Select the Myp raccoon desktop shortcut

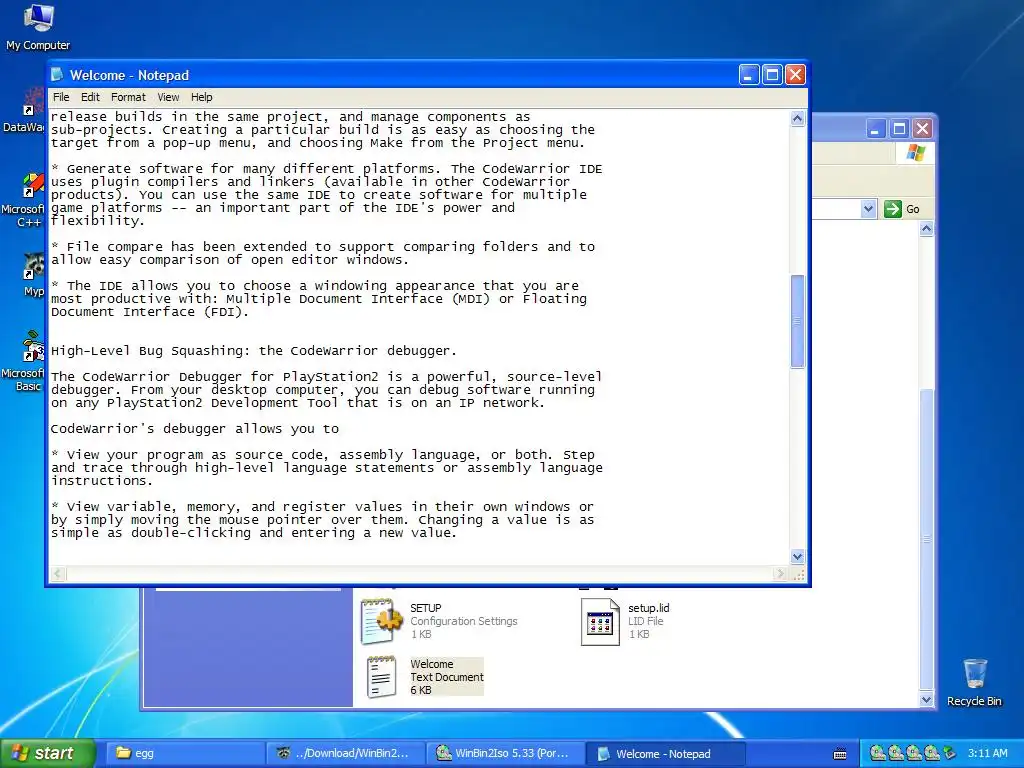[33, 274]
